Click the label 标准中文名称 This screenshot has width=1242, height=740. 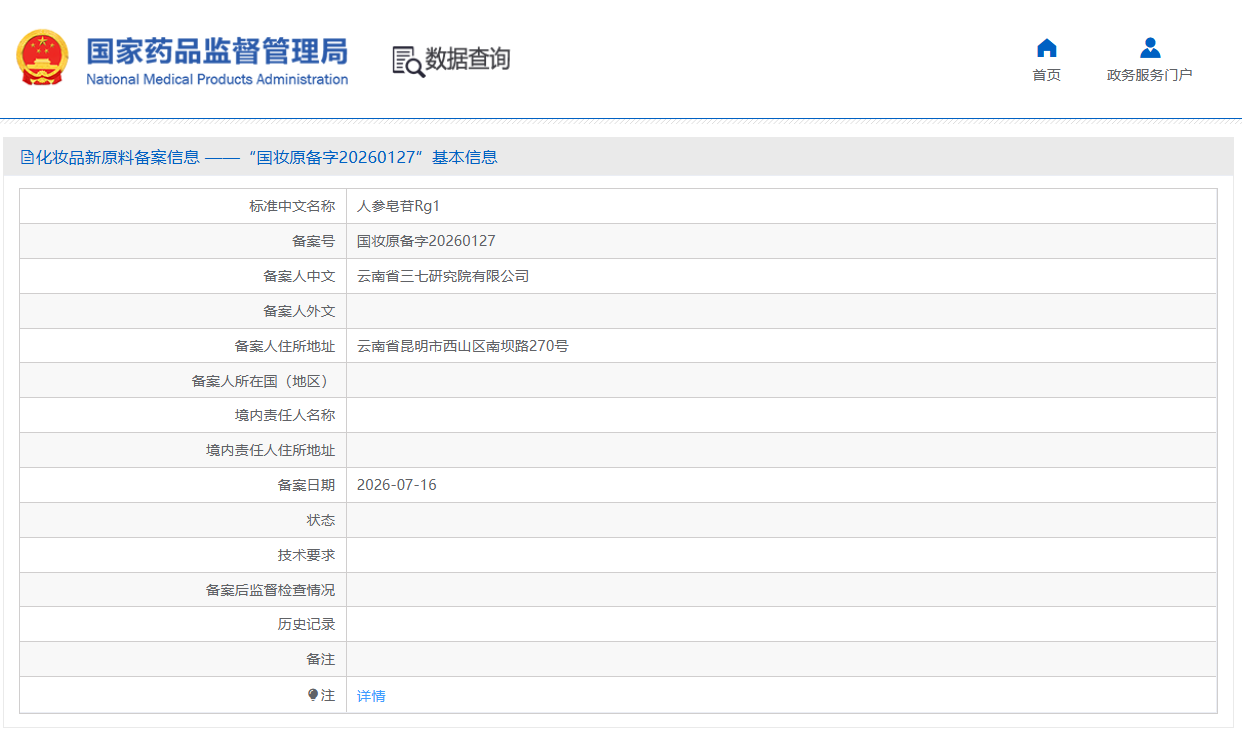point(292,206)
